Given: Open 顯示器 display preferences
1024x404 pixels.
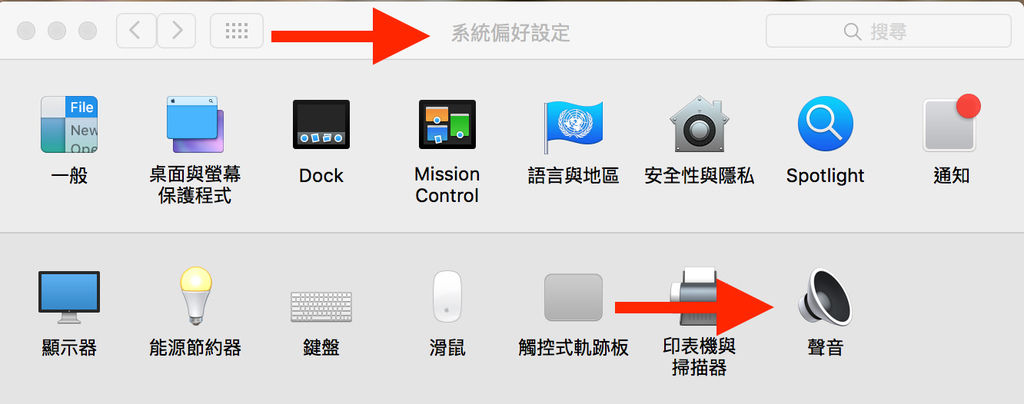Looking at the screenshot, I should tap(69, 297).
